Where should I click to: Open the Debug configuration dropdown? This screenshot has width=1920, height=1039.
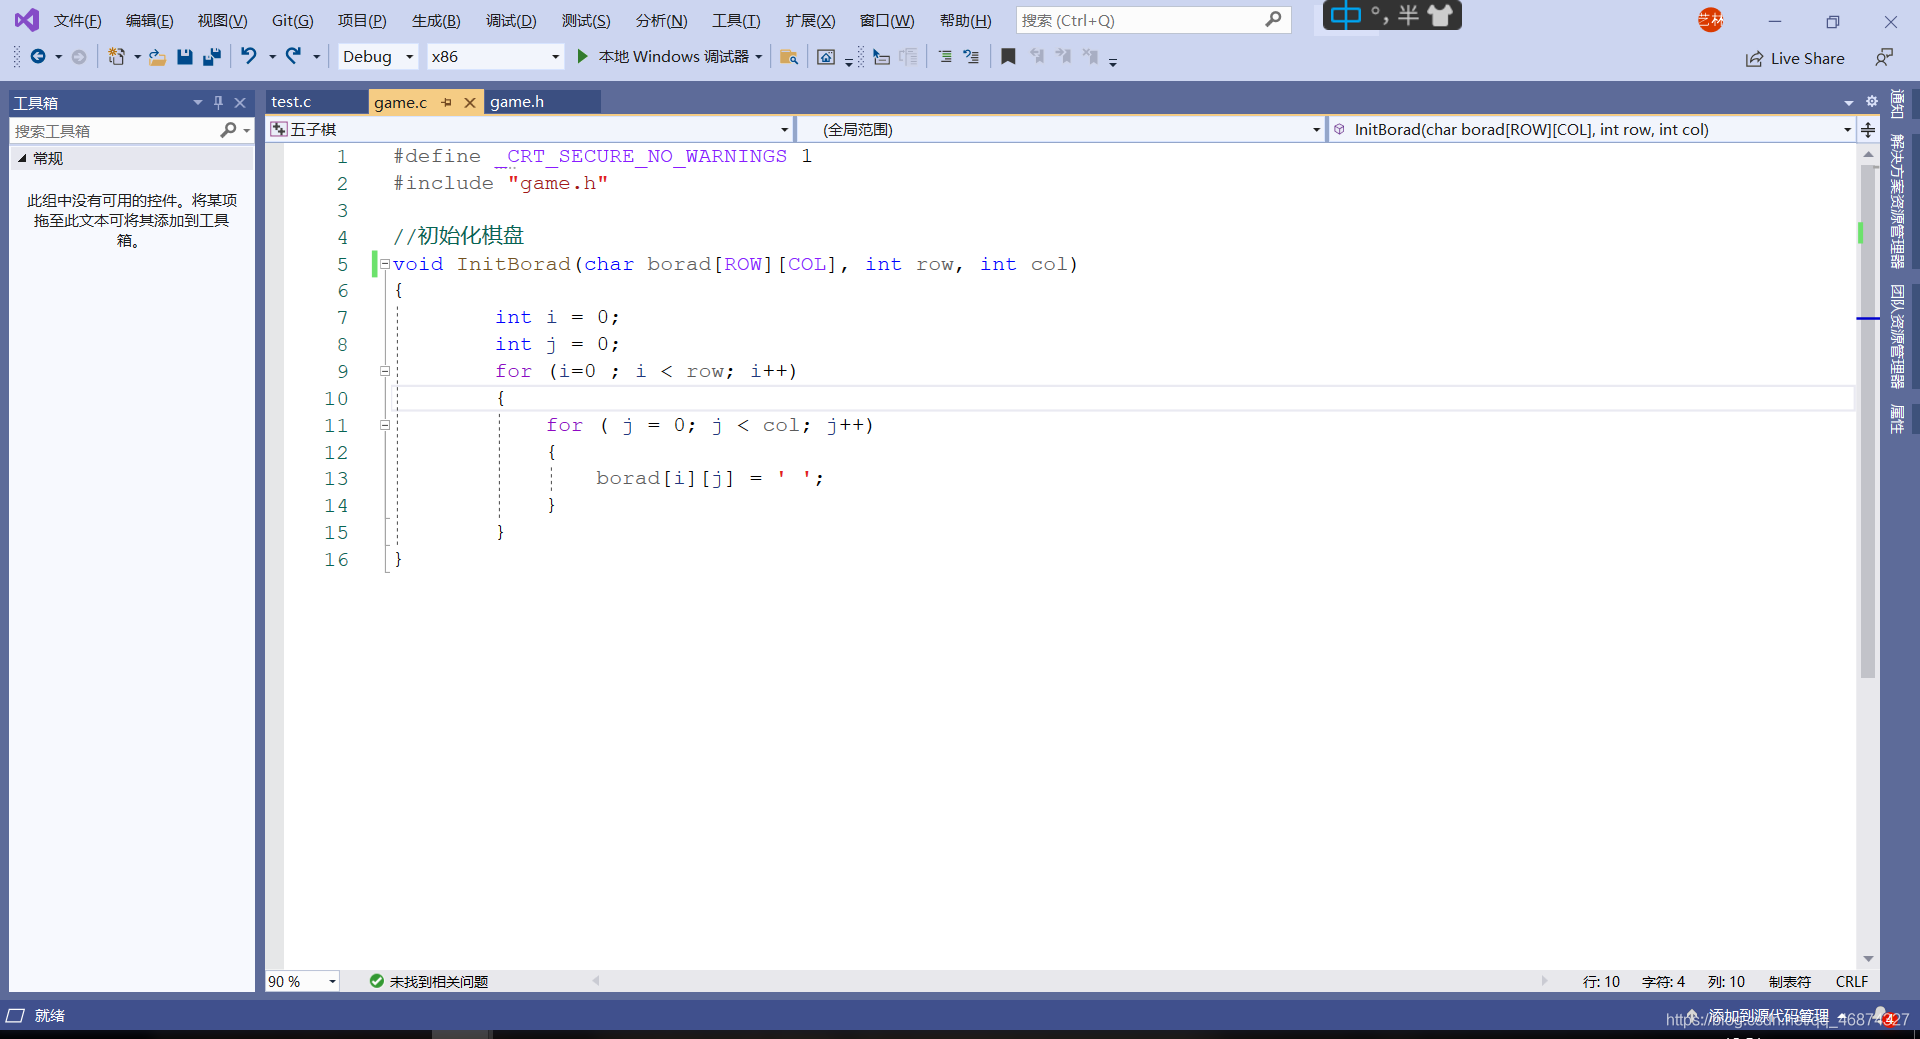[378, 57]
